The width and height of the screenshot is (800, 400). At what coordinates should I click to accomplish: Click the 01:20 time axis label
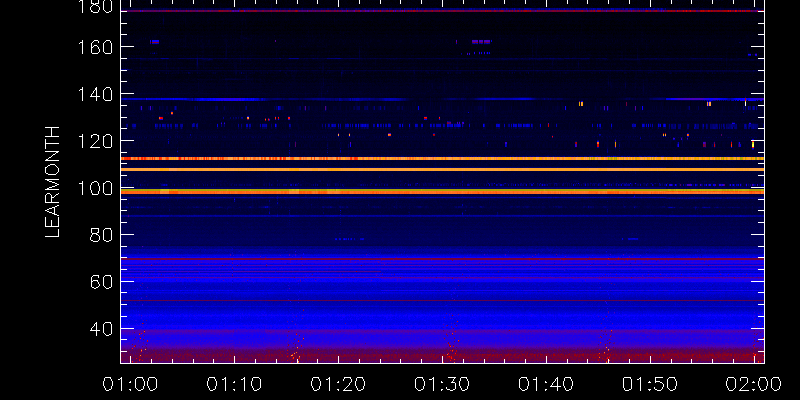338,384
